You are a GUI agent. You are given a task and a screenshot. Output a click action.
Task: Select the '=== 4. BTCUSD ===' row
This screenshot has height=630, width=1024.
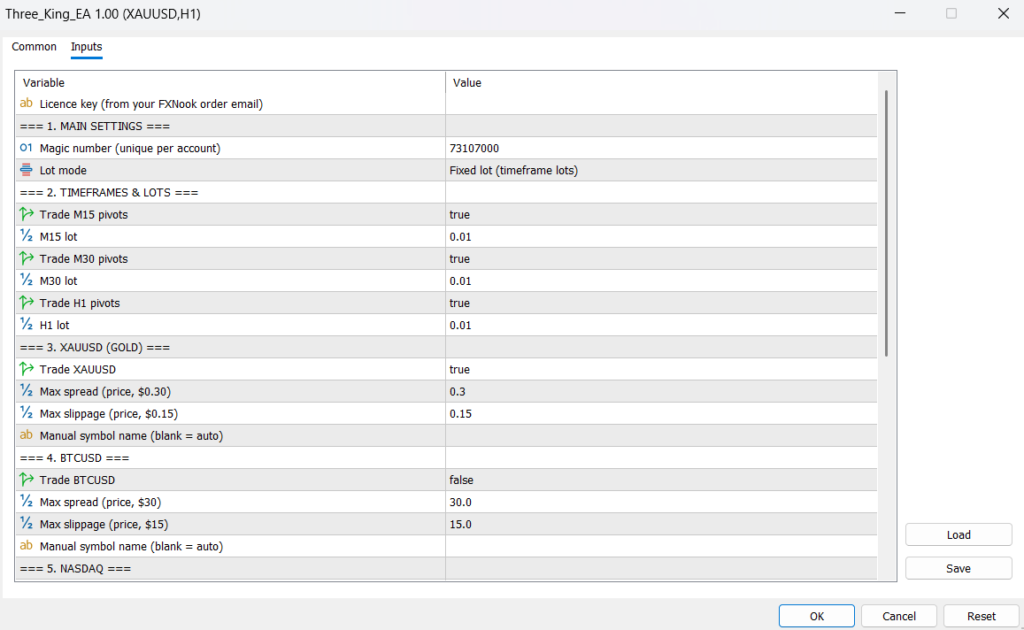tap(446, 458)
